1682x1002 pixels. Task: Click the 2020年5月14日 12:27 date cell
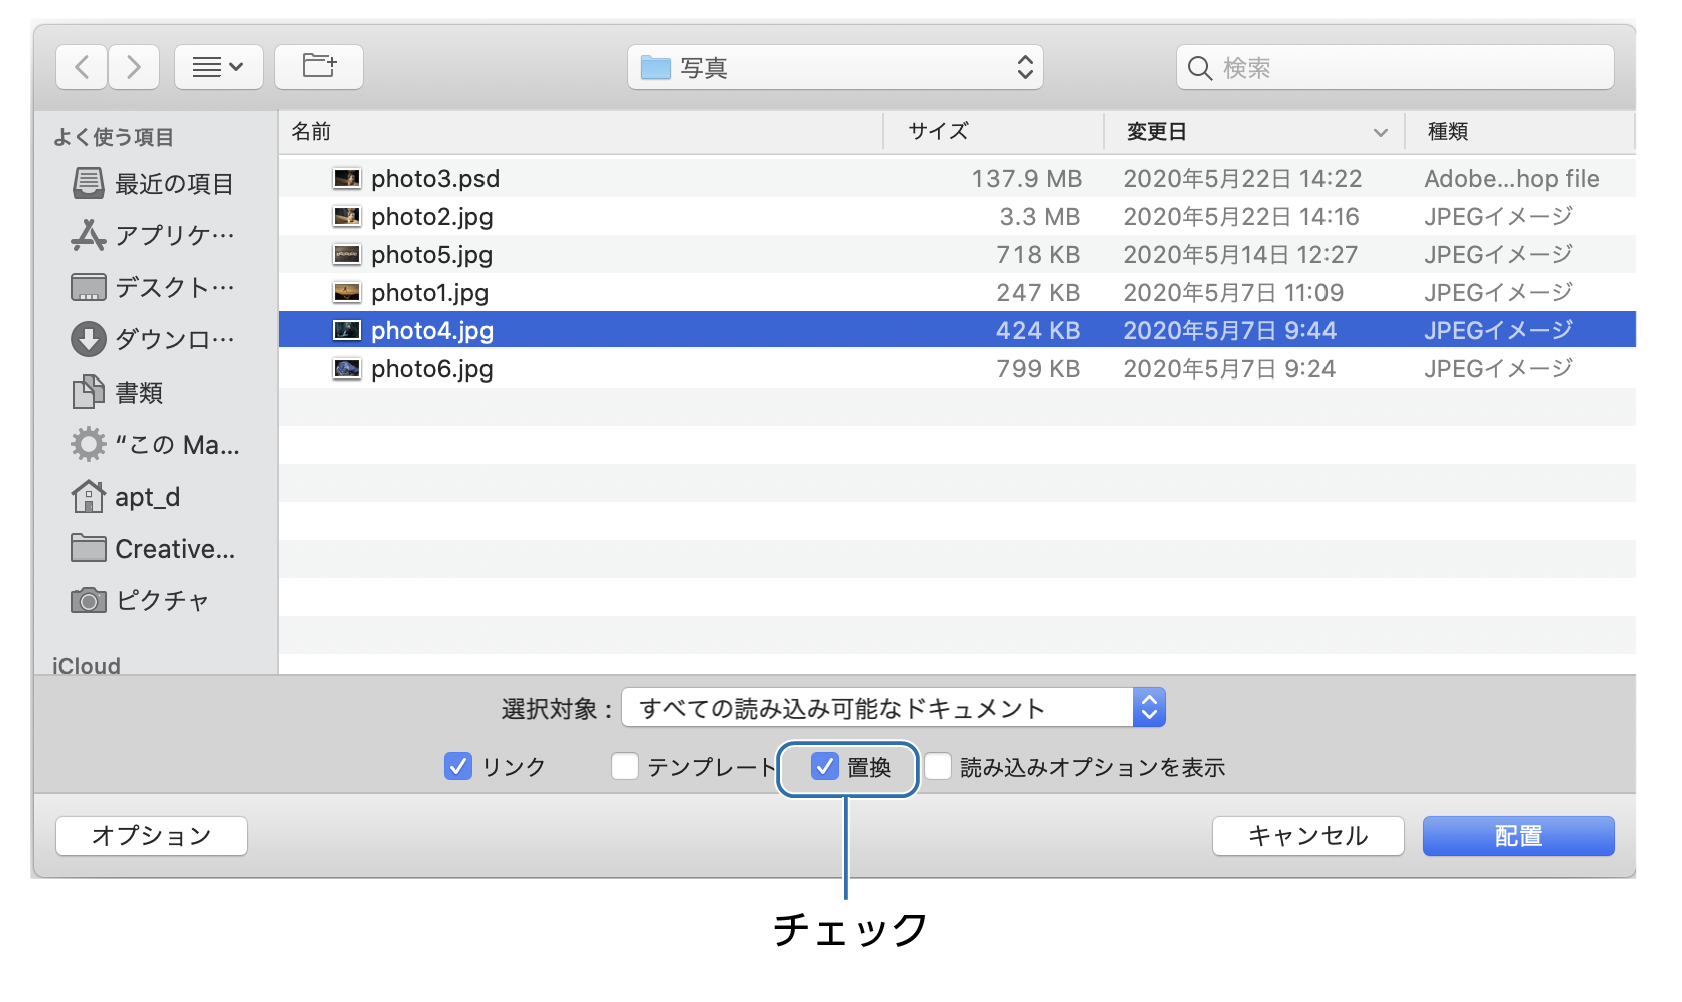[1240, 255]
